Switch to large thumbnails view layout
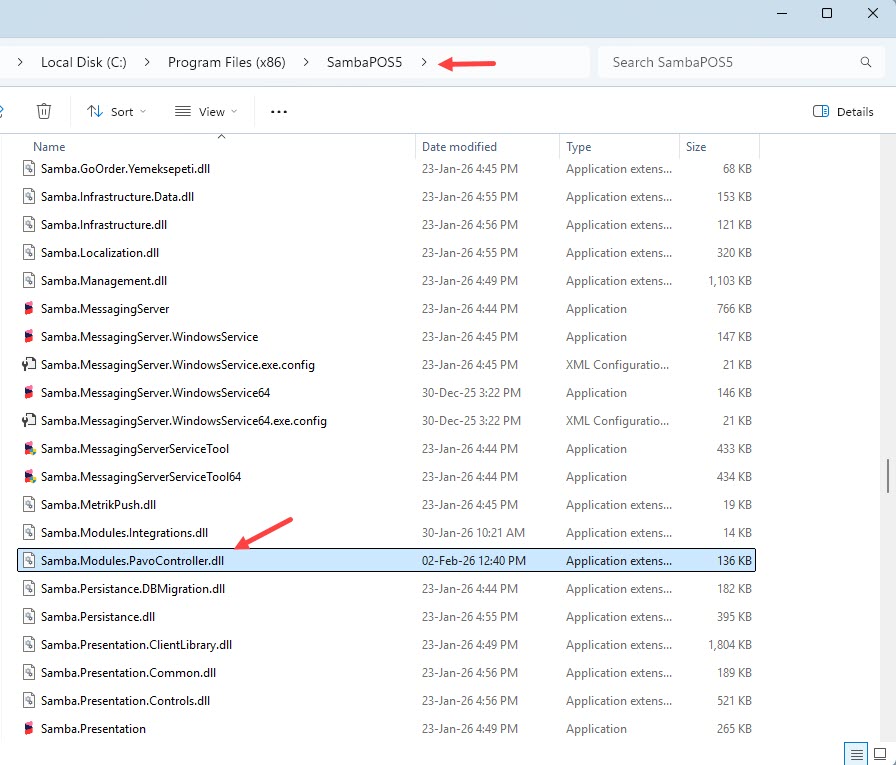Viewport: 896px width, 765px height. click(880, 752)
